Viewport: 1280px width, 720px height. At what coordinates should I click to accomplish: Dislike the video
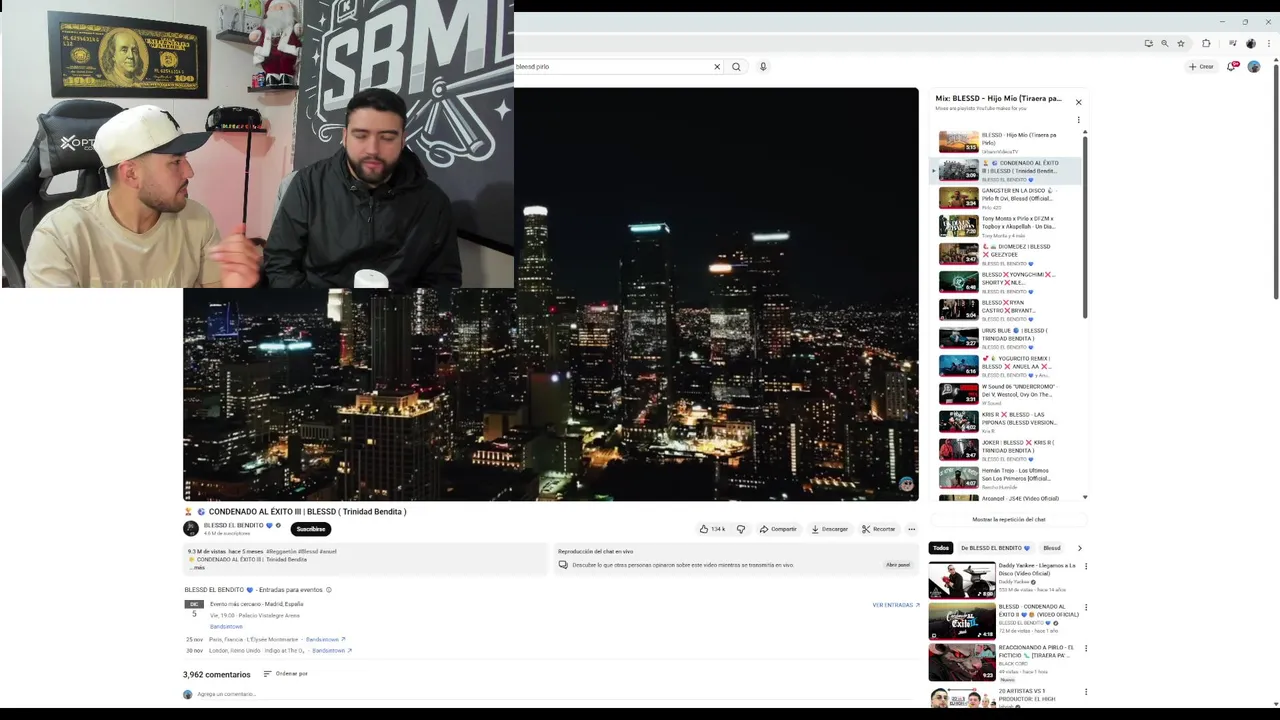pyautogui.click(x=741, y=529)
